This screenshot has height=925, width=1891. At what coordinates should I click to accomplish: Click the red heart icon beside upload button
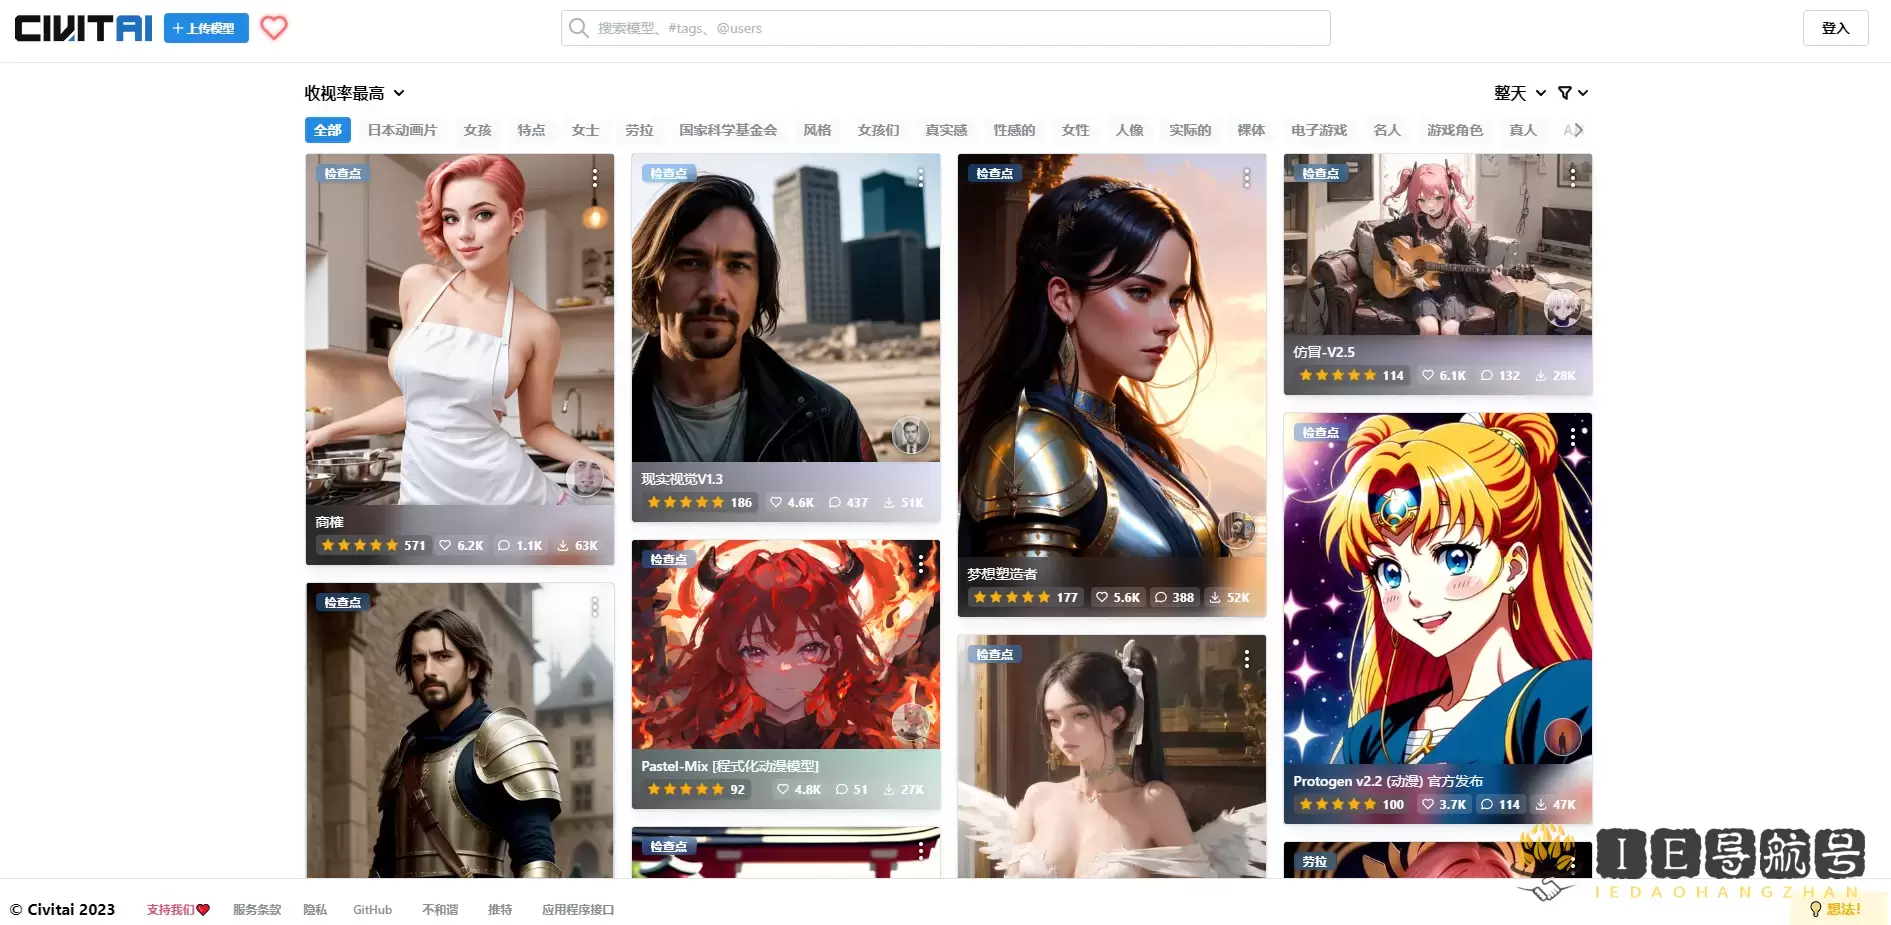[274, 28]
